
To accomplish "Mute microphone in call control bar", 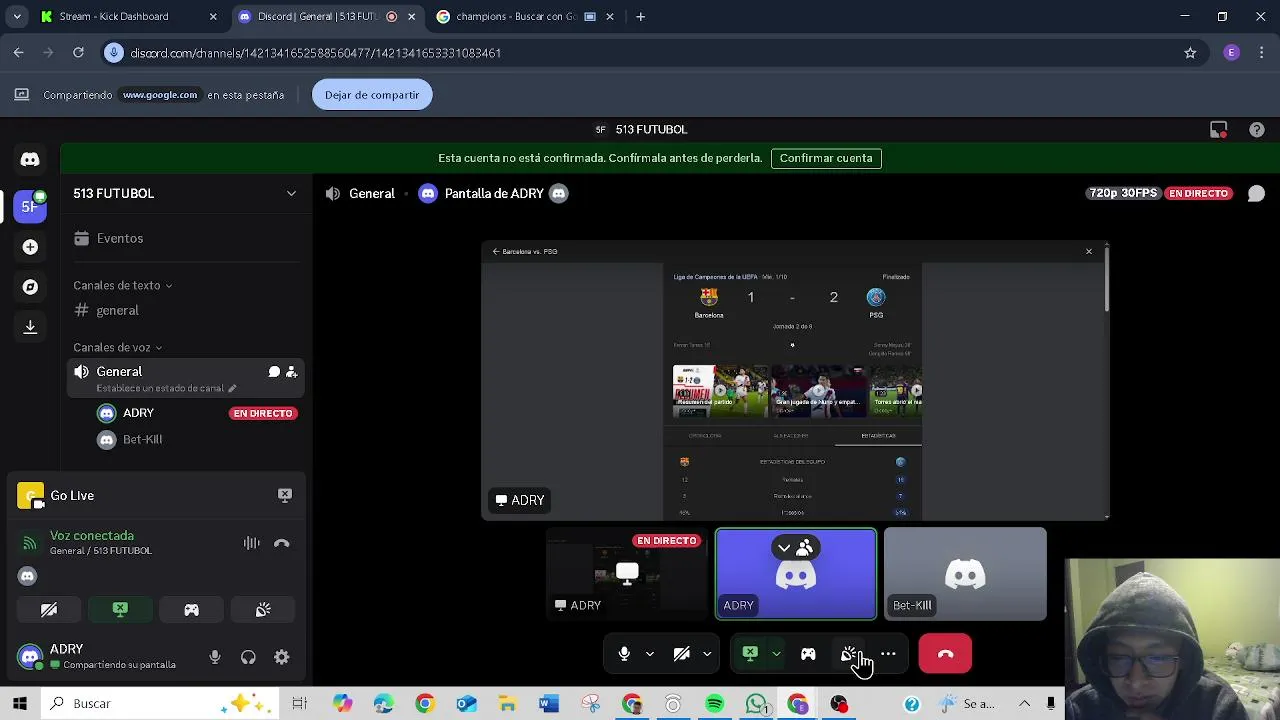I will (x=624, y=654).
